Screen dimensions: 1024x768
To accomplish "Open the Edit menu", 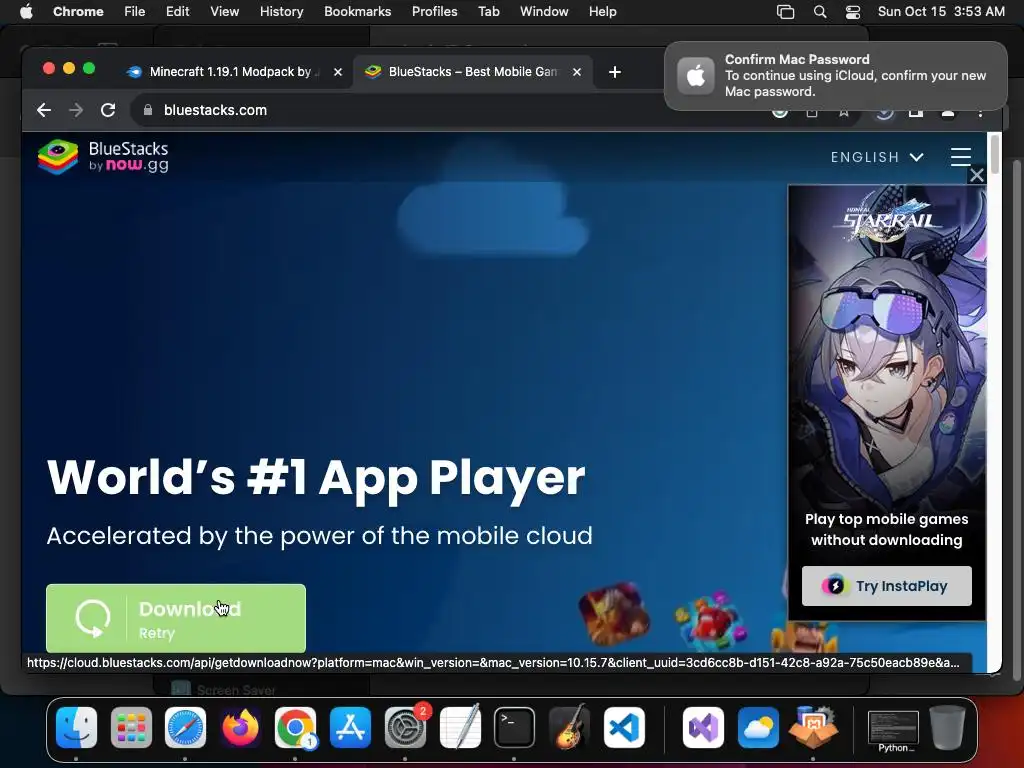I will tap(177, 12).
